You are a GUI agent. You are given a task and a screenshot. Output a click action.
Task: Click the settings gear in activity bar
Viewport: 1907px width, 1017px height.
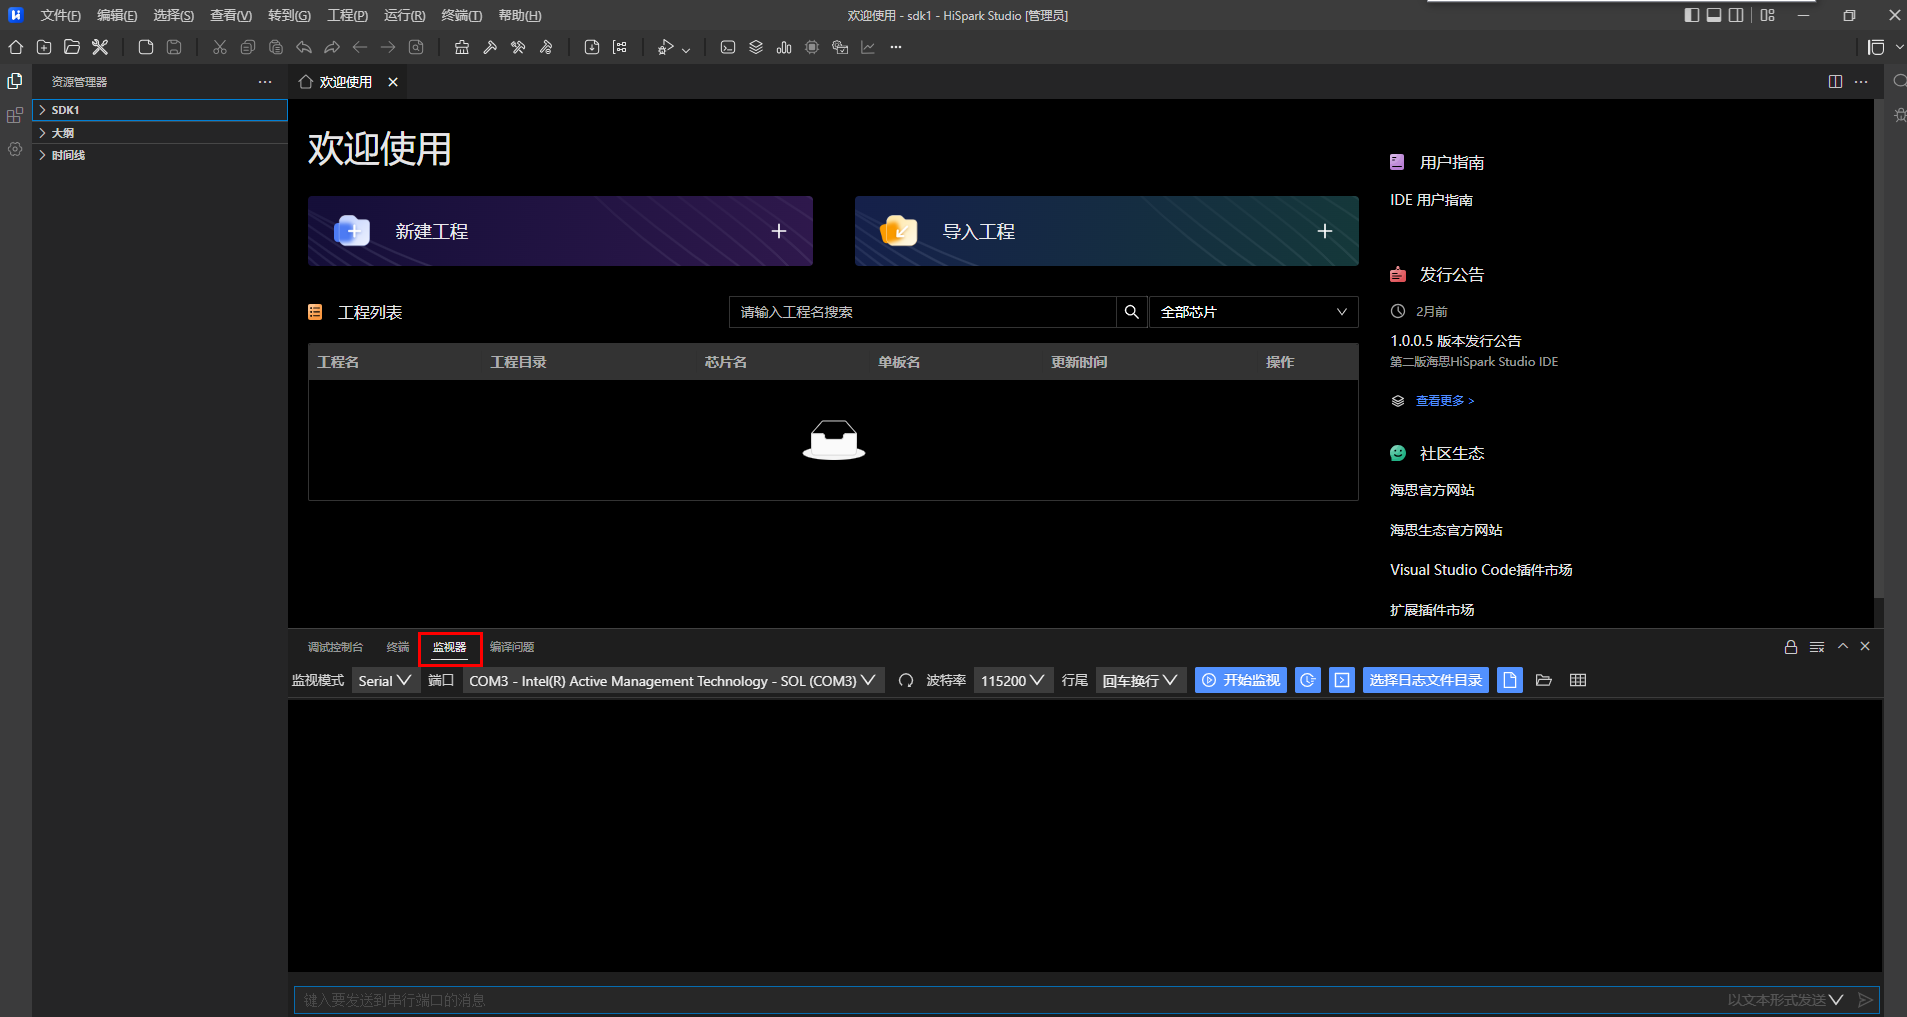[15, 149]
